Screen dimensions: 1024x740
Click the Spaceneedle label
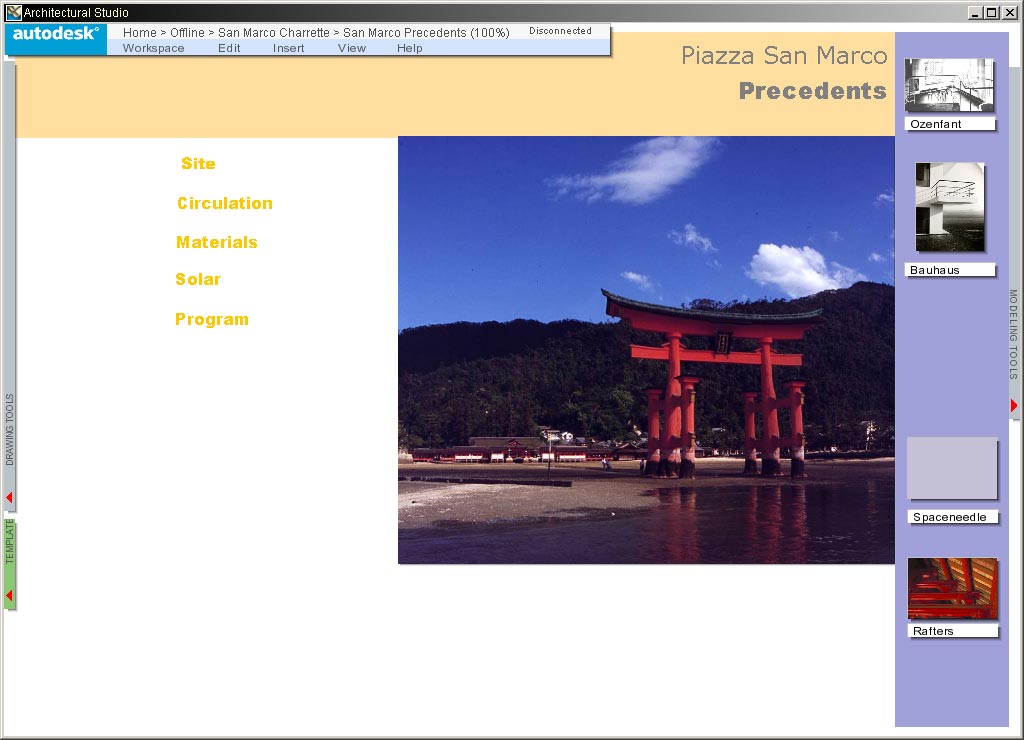pos(953,517)
